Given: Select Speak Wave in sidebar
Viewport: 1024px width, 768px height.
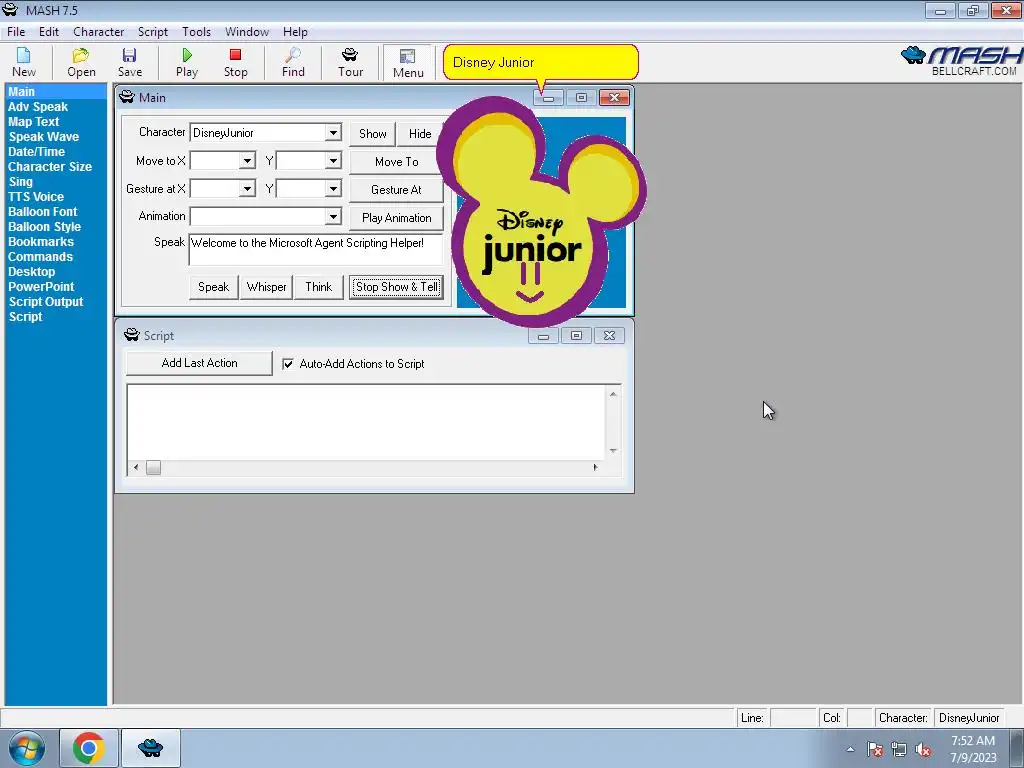Looking at the screenshot, I should [44, 136].
